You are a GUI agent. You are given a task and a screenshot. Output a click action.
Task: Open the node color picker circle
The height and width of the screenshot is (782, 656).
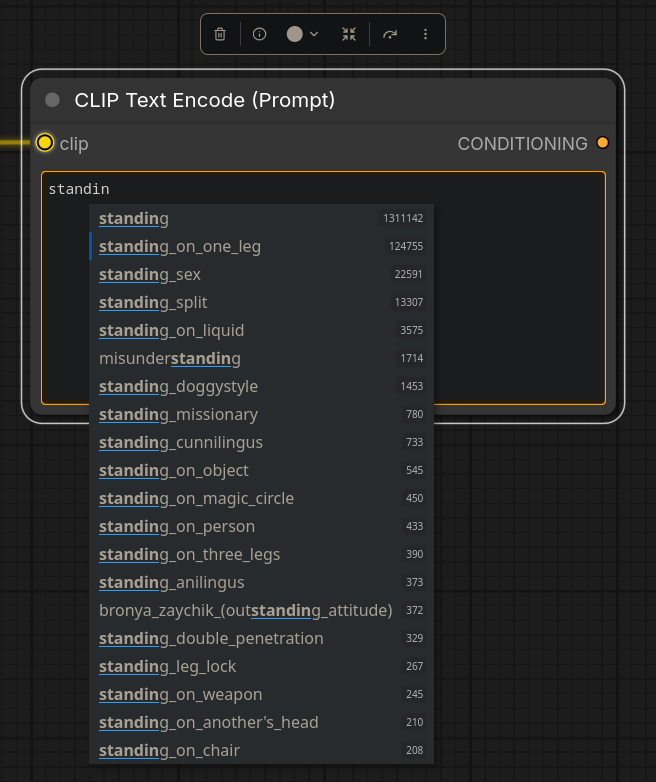(x=295, y=34)
